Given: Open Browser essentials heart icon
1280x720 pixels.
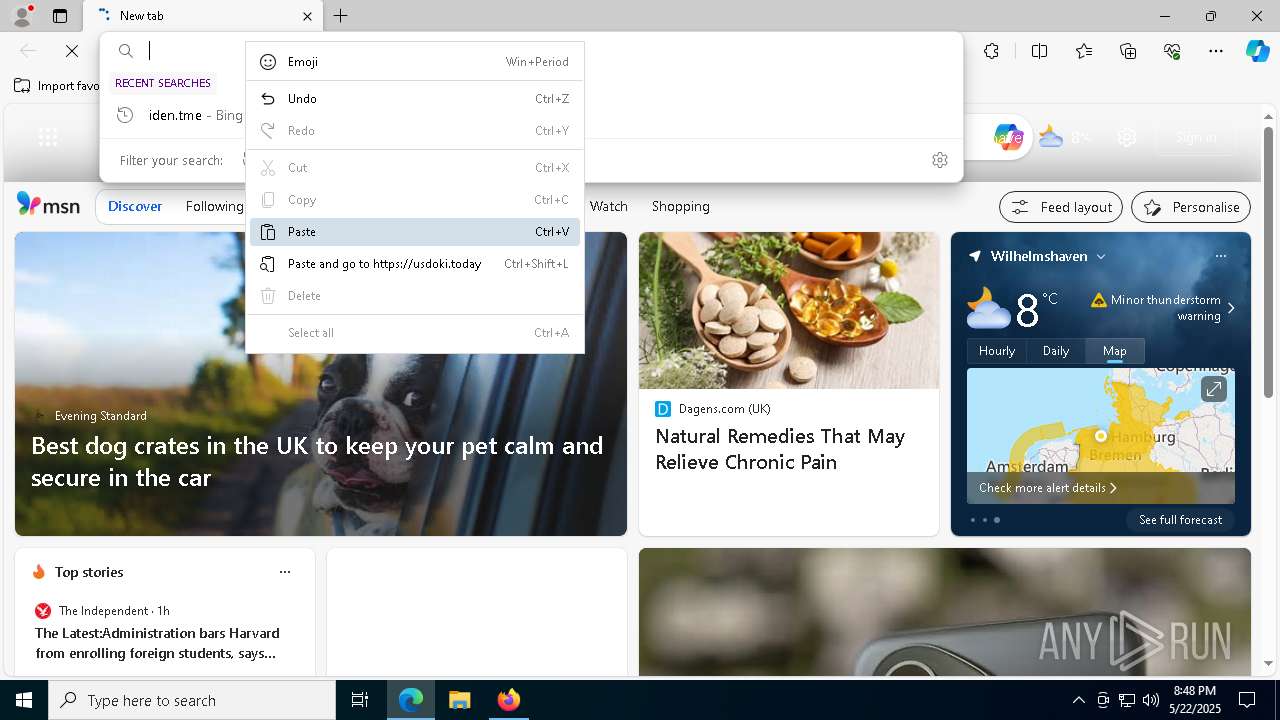Looking at the screenshot, I should [x=1173, y=51].
